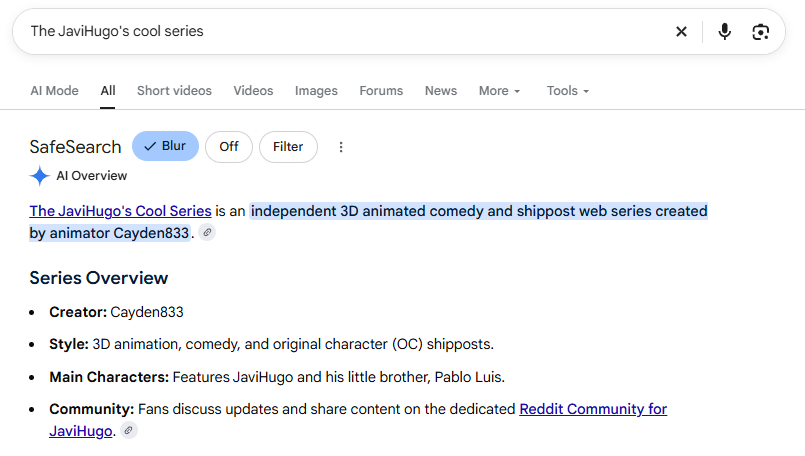Open source link icon after Reddit Community line
The width and height of the screenshot is (805, 456).
click(x=128, y=430)
